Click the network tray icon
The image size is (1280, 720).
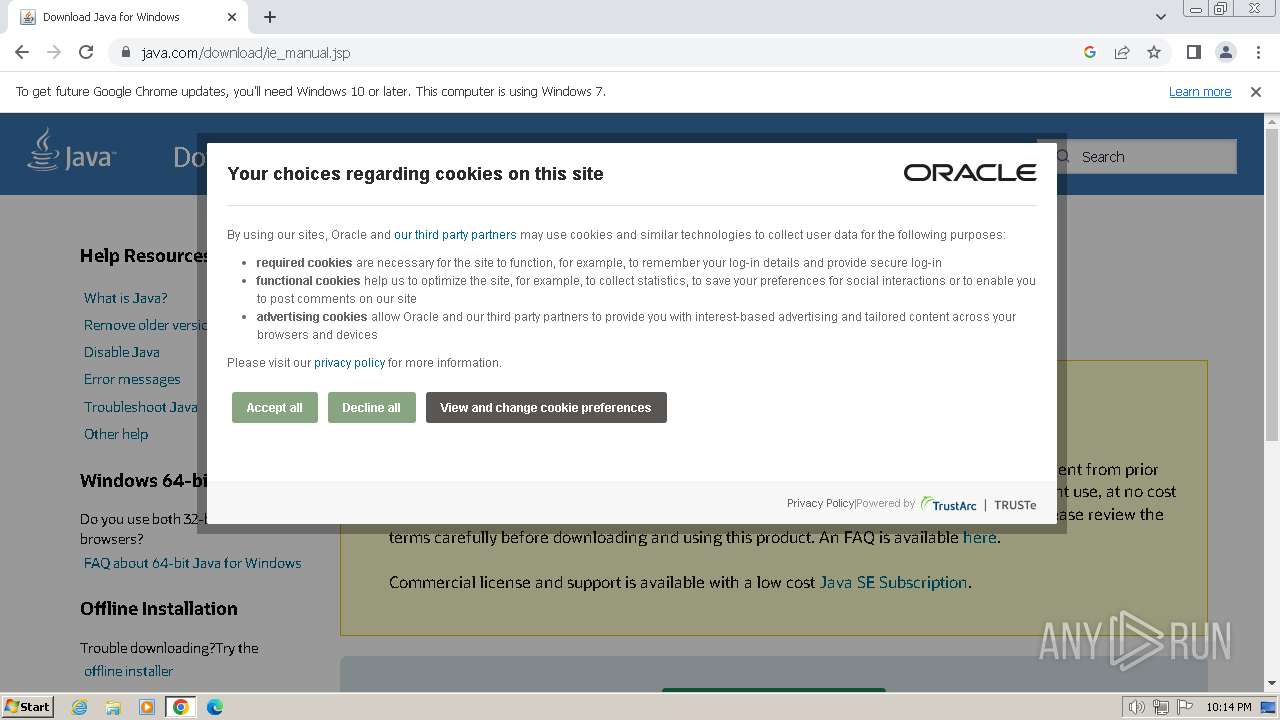1160,707
